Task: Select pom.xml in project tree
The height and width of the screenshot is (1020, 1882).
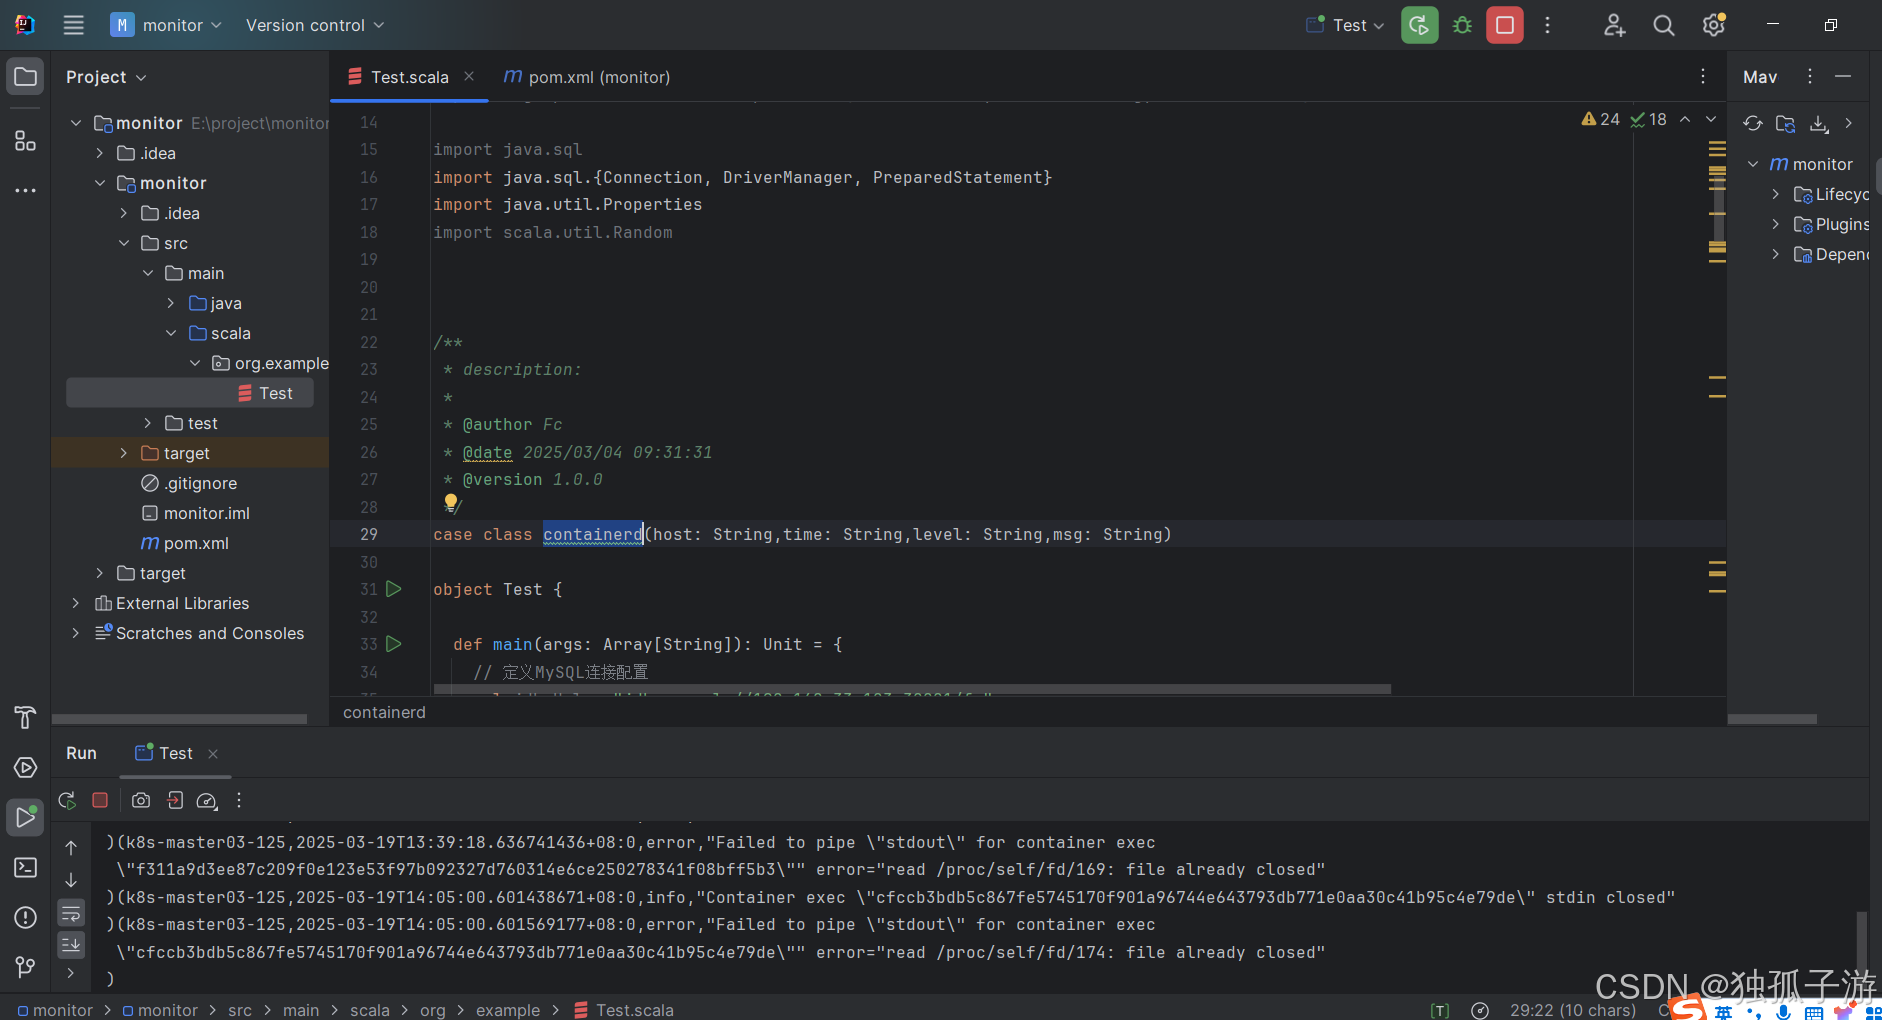Action: (186, 543)
